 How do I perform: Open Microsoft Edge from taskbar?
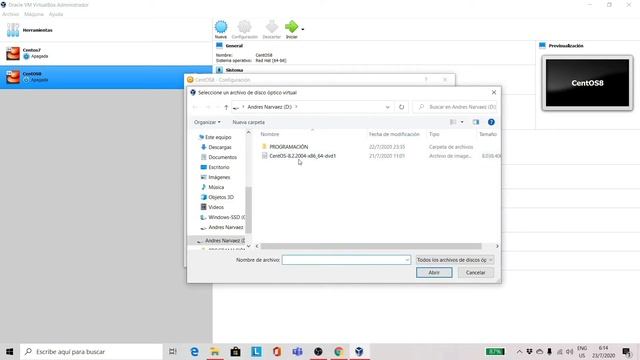point(195,351)
